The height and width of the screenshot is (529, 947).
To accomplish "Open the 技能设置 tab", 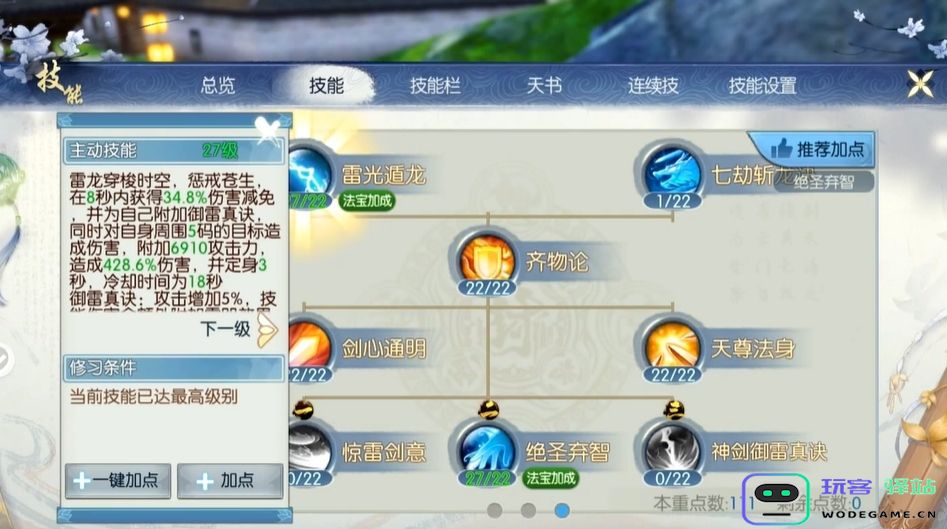I will [762, 85].
